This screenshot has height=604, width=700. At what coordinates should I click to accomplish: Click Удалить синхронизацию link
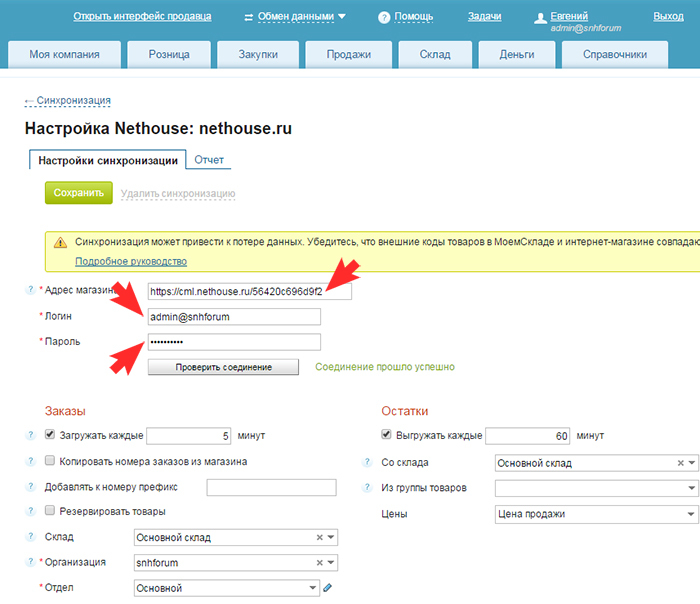click(178, 194)
